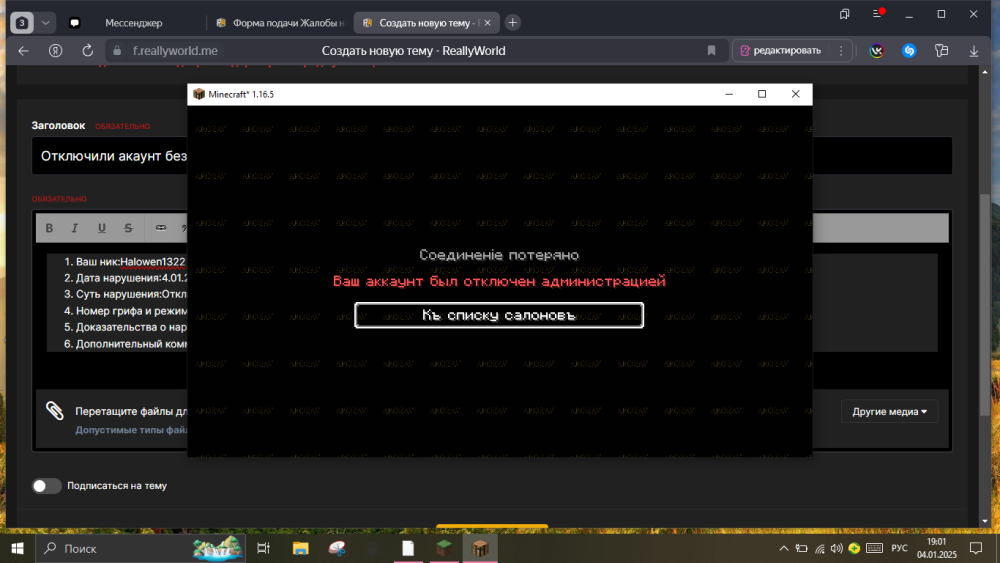Viewport: 1000px width, 563px height.
Task: Open the Windows notification center
Action: (976, 548)
